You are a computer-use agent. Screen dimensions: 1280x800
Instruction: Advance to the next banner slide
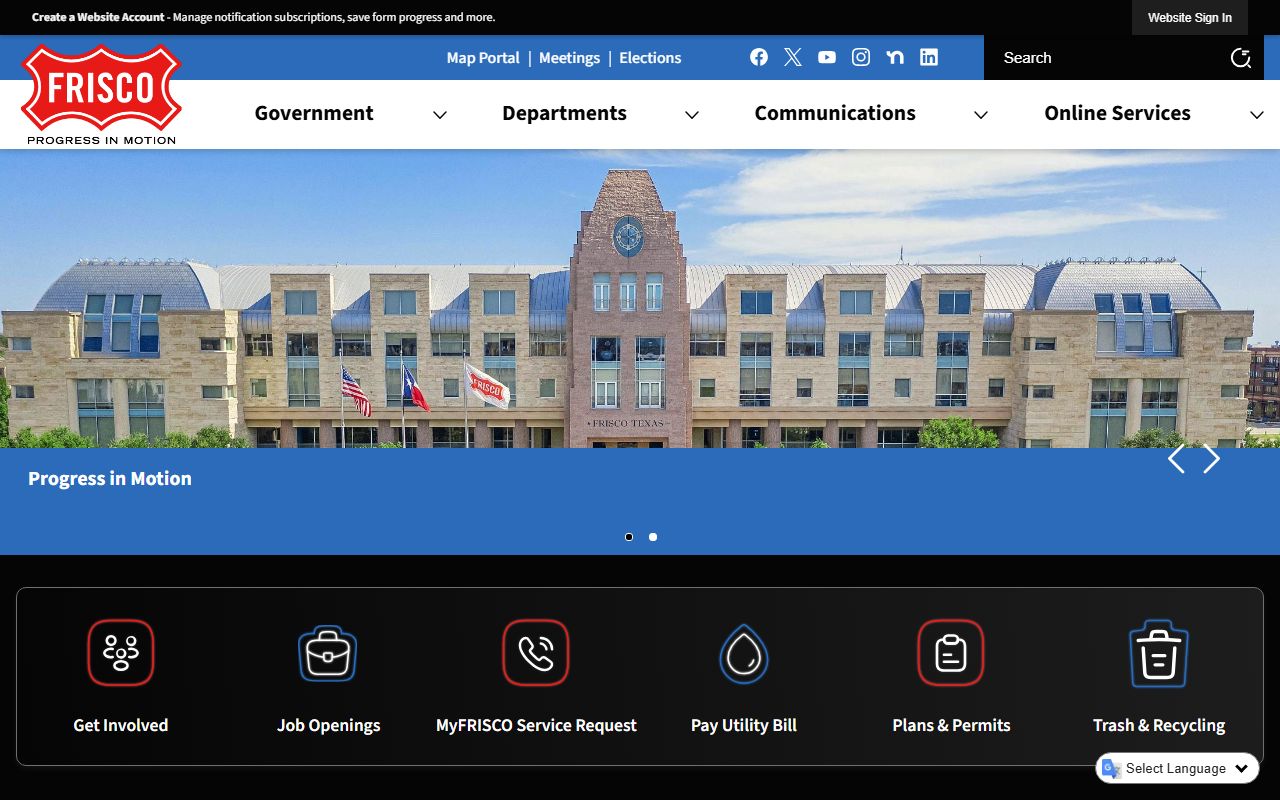(x=1212, y=459)
